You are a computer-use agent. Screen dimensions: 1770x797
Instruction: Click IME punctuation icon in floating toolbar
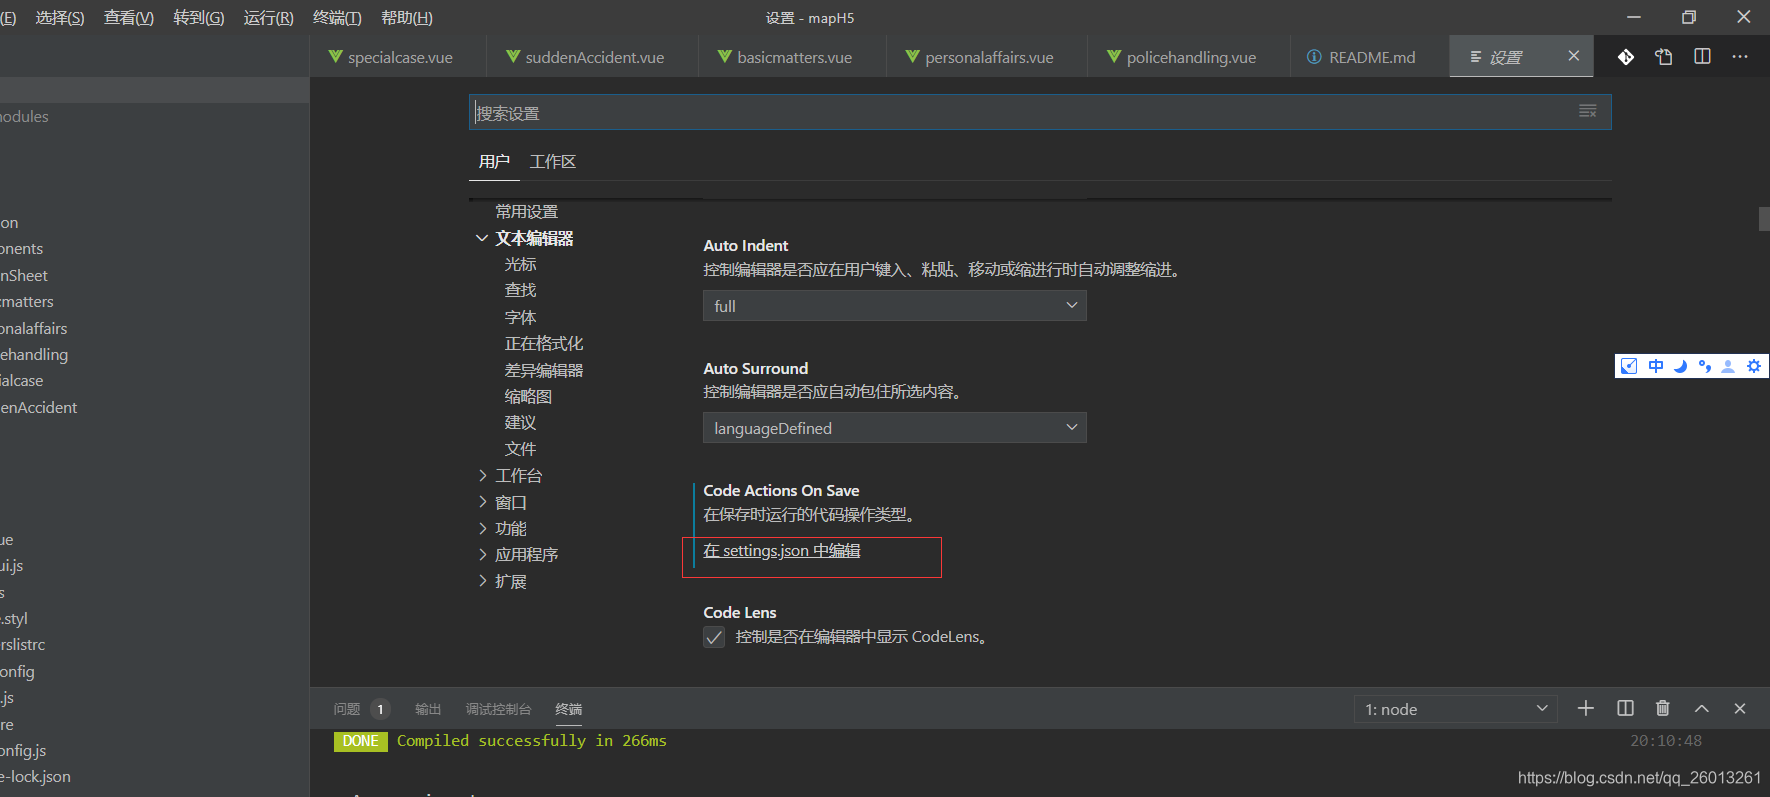(x=1705, y=366)
